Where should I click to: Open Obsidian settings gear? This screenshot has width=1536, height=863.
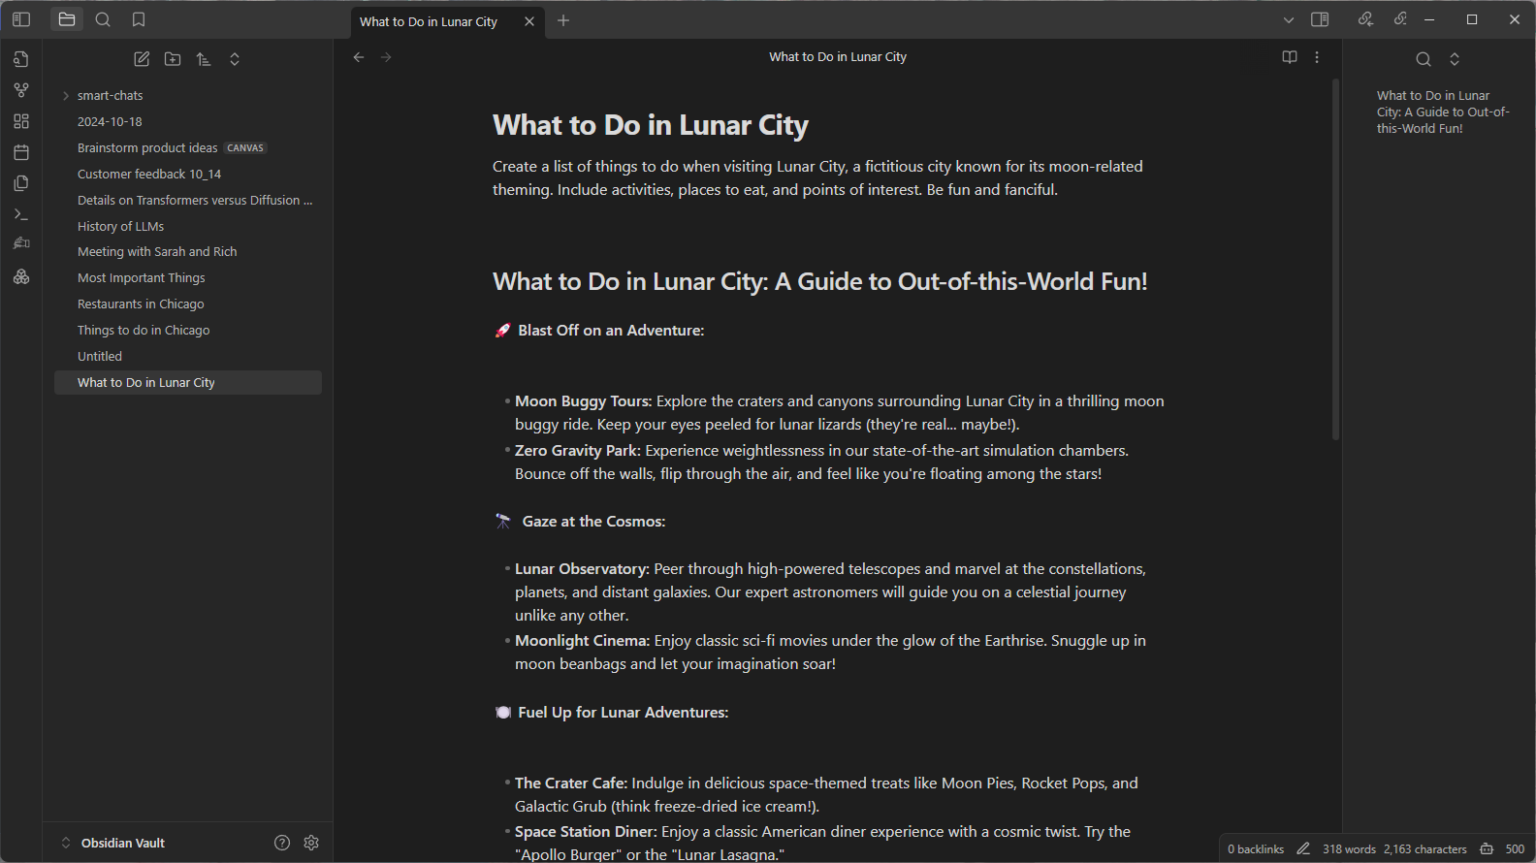tap(311, 843)
